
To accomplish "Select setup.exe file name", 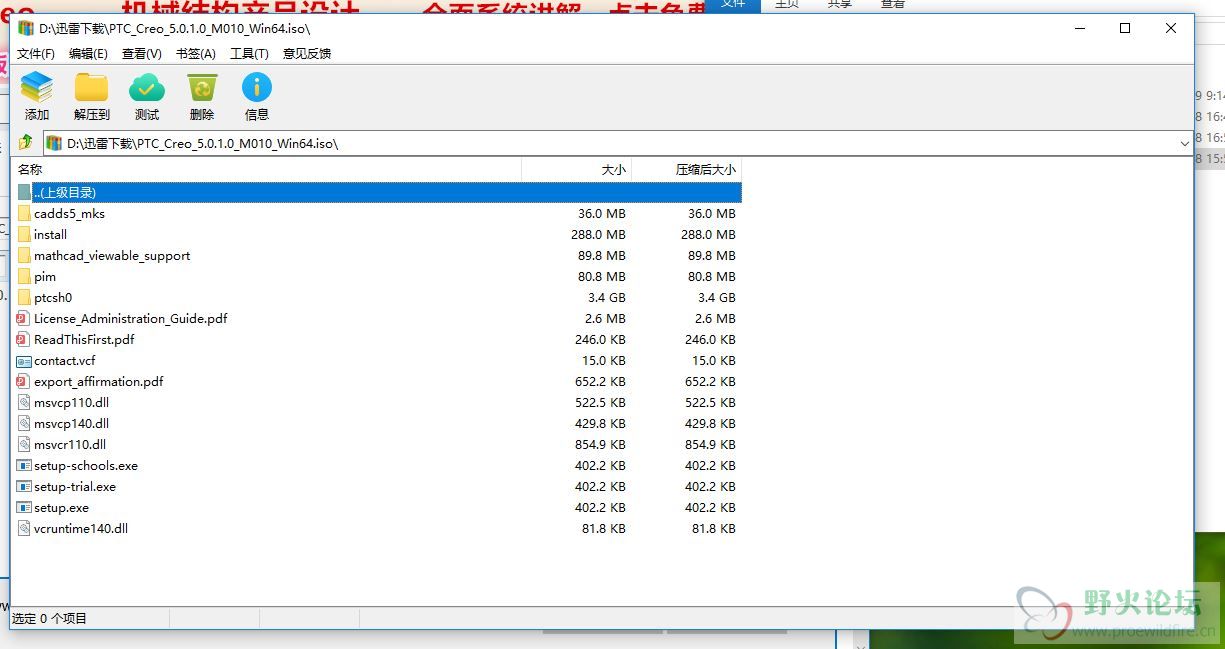I will point(62,507).
